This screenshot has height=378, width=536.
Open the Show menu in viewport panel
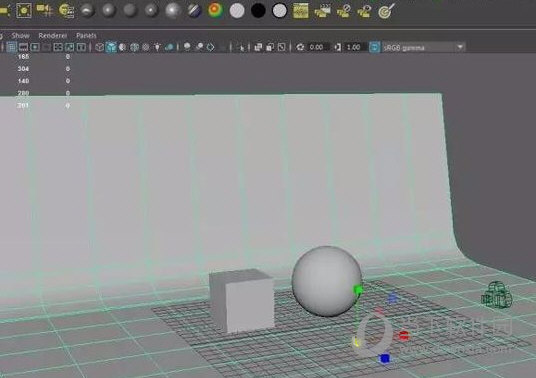[x=21, y=36]
